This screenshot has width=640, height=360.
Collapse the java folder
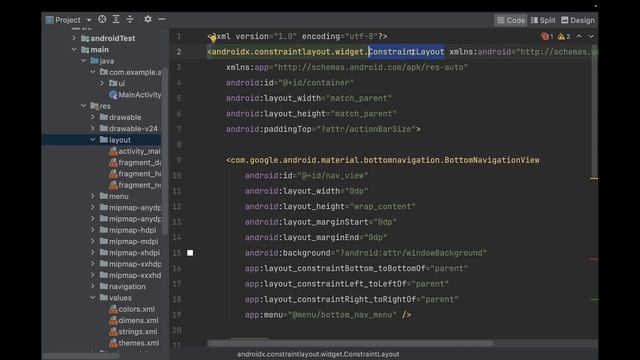pos(83,60)
